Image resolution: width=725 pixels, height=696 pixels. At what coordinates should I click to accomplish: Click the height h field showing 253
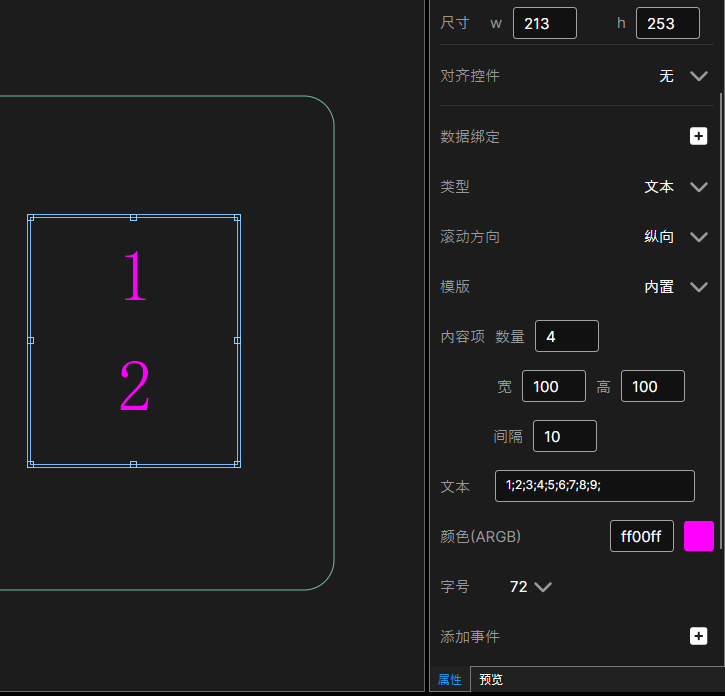tap(667, 23)
